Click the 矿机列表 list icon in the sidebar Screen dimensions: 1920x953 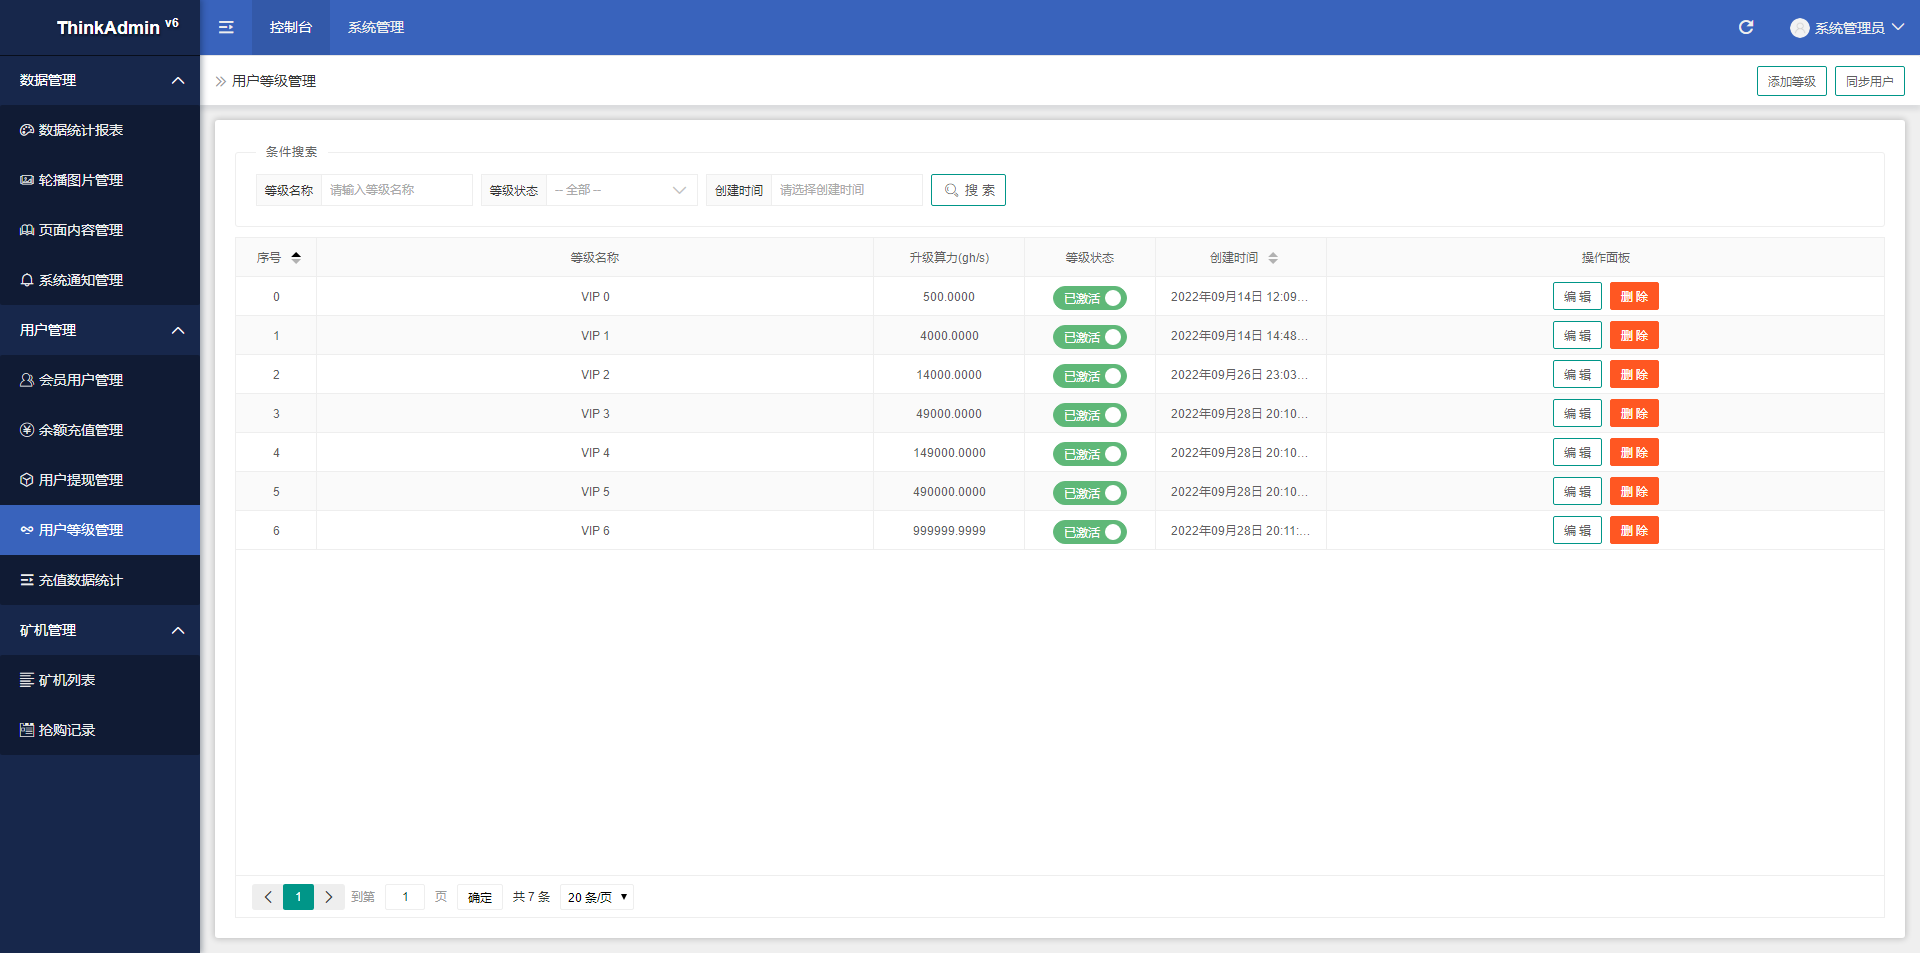coord(27,680)
